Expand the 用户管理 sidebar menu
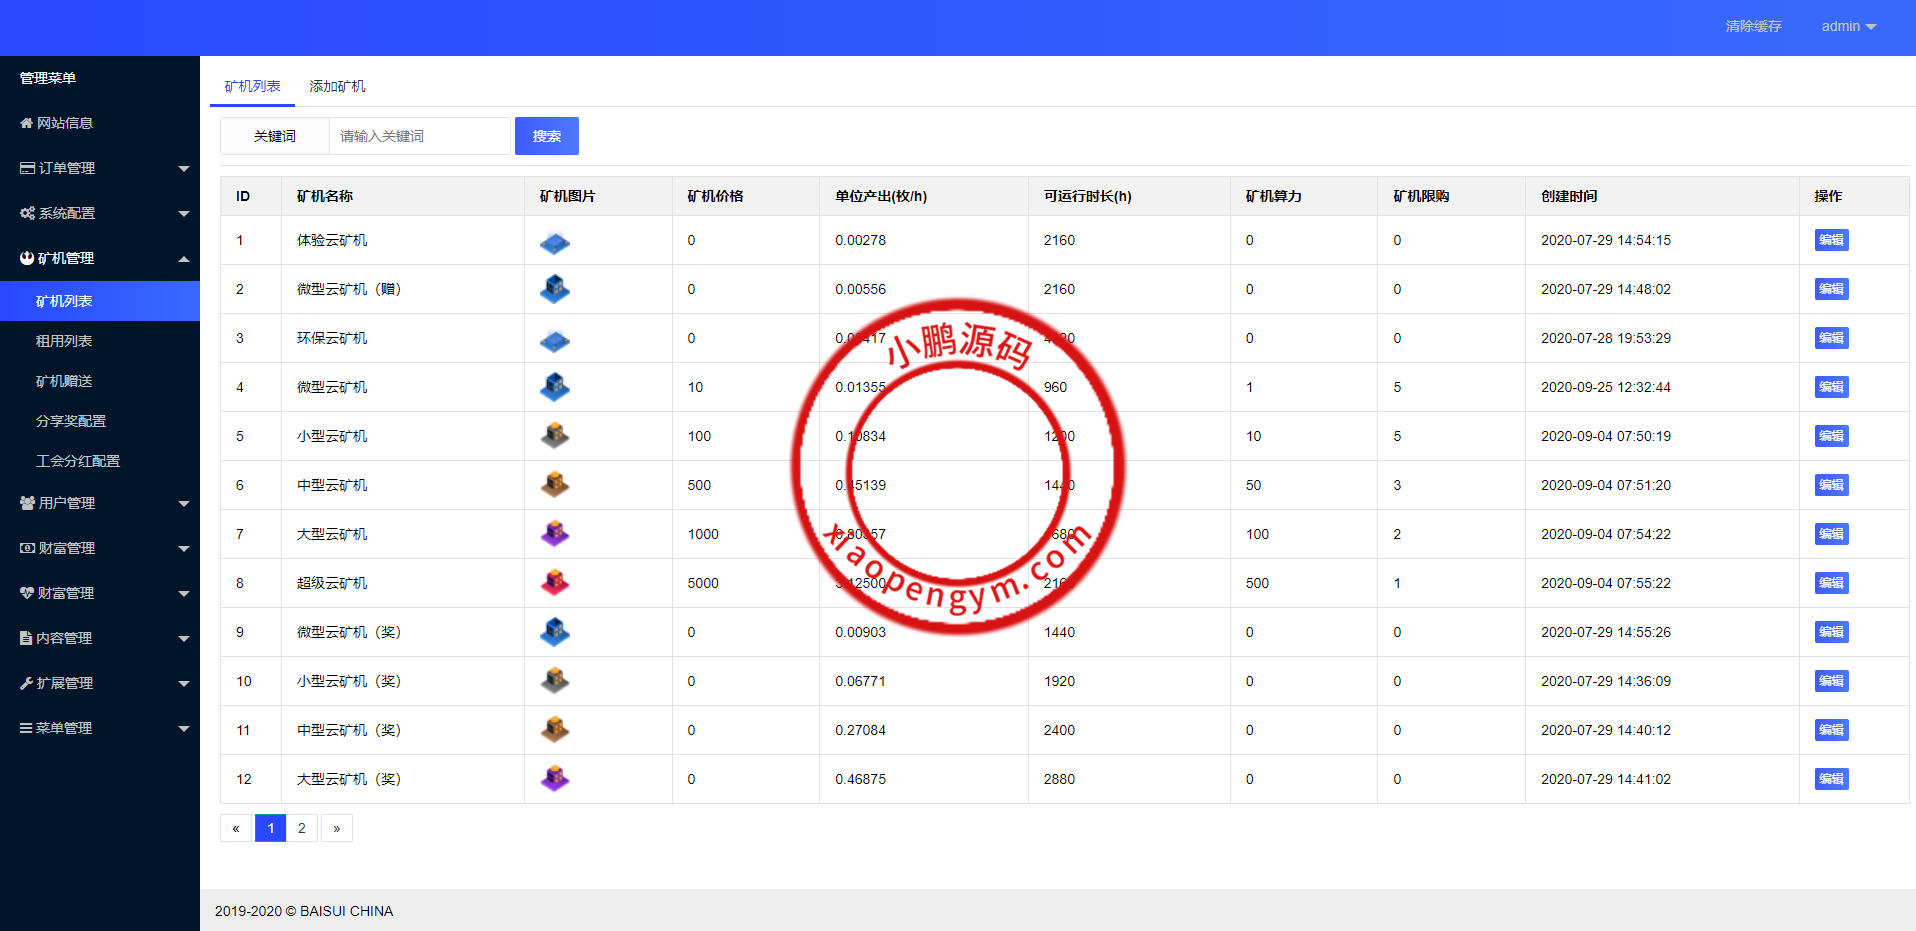Viewport: 1916px width, 931px height. click(x=100, y=503)
